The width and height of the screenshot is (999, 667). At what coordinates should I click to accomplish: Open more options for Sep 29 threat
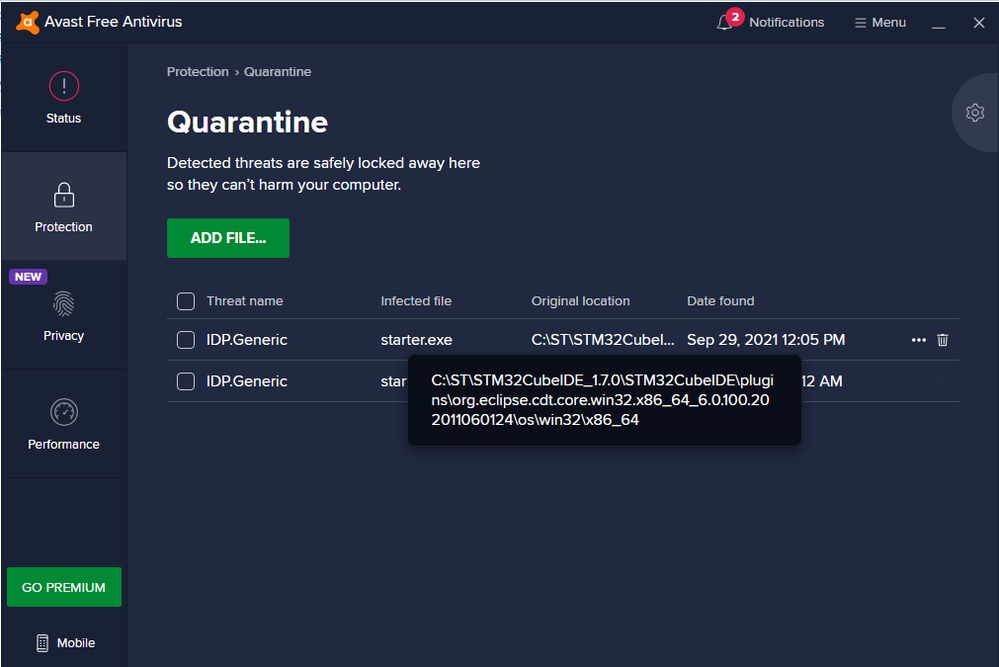click(919, 340)
